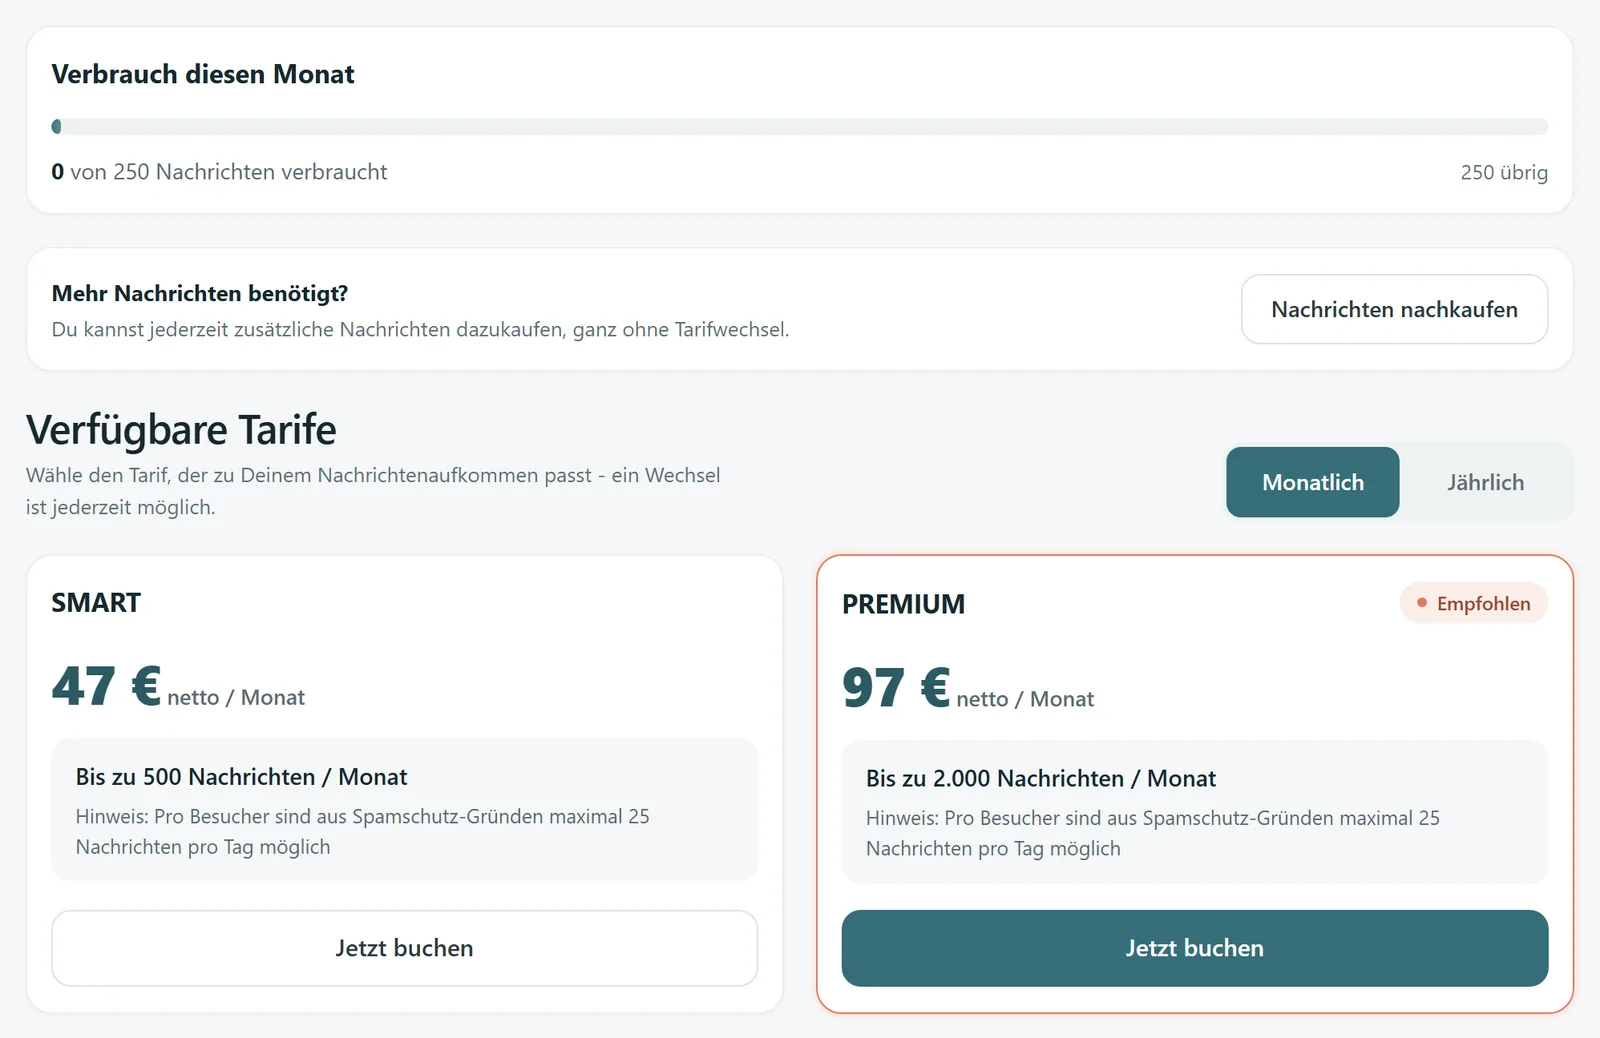
Task: Click the orange dot in Empfohlen badge
Action: (1422, 603)
